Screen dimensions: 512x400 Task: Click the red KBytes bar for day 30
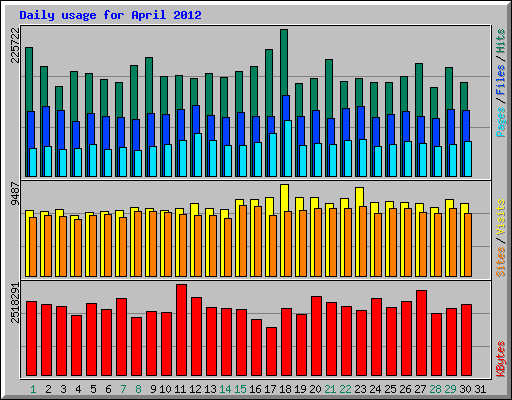click(x=466, y=340)
